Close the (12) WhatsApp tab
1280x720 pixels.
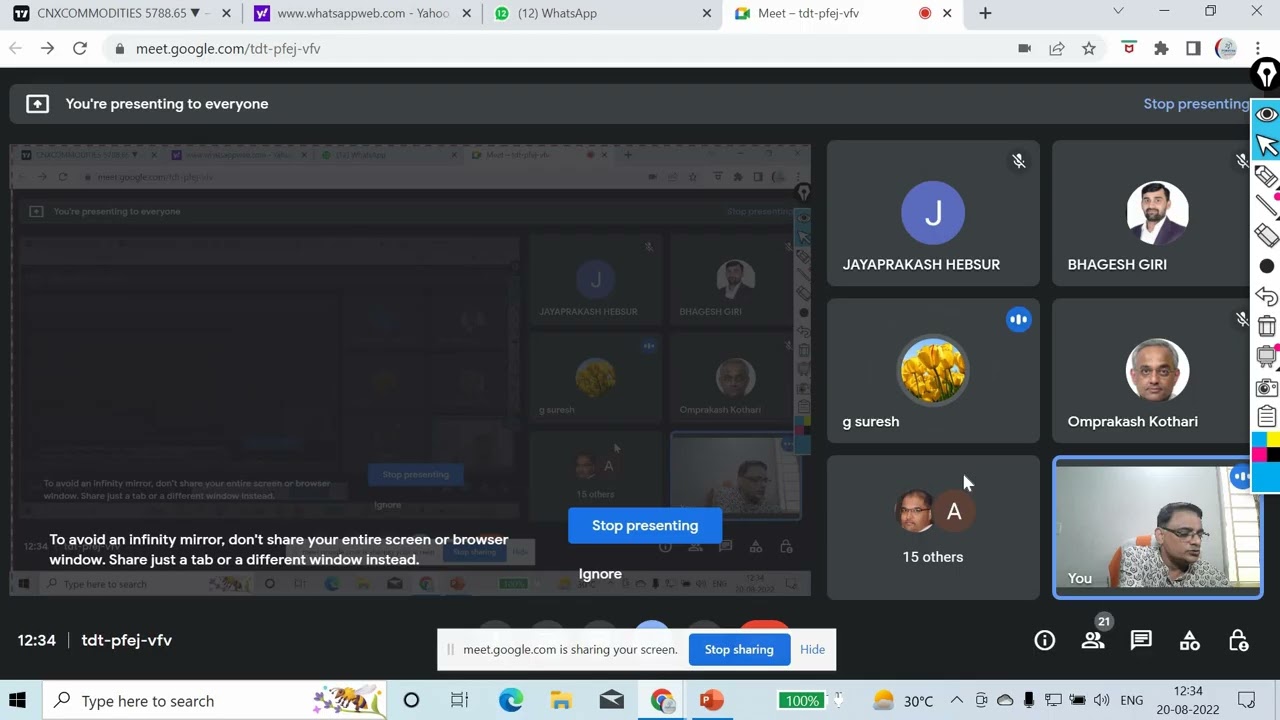click(x=707, y=13)
